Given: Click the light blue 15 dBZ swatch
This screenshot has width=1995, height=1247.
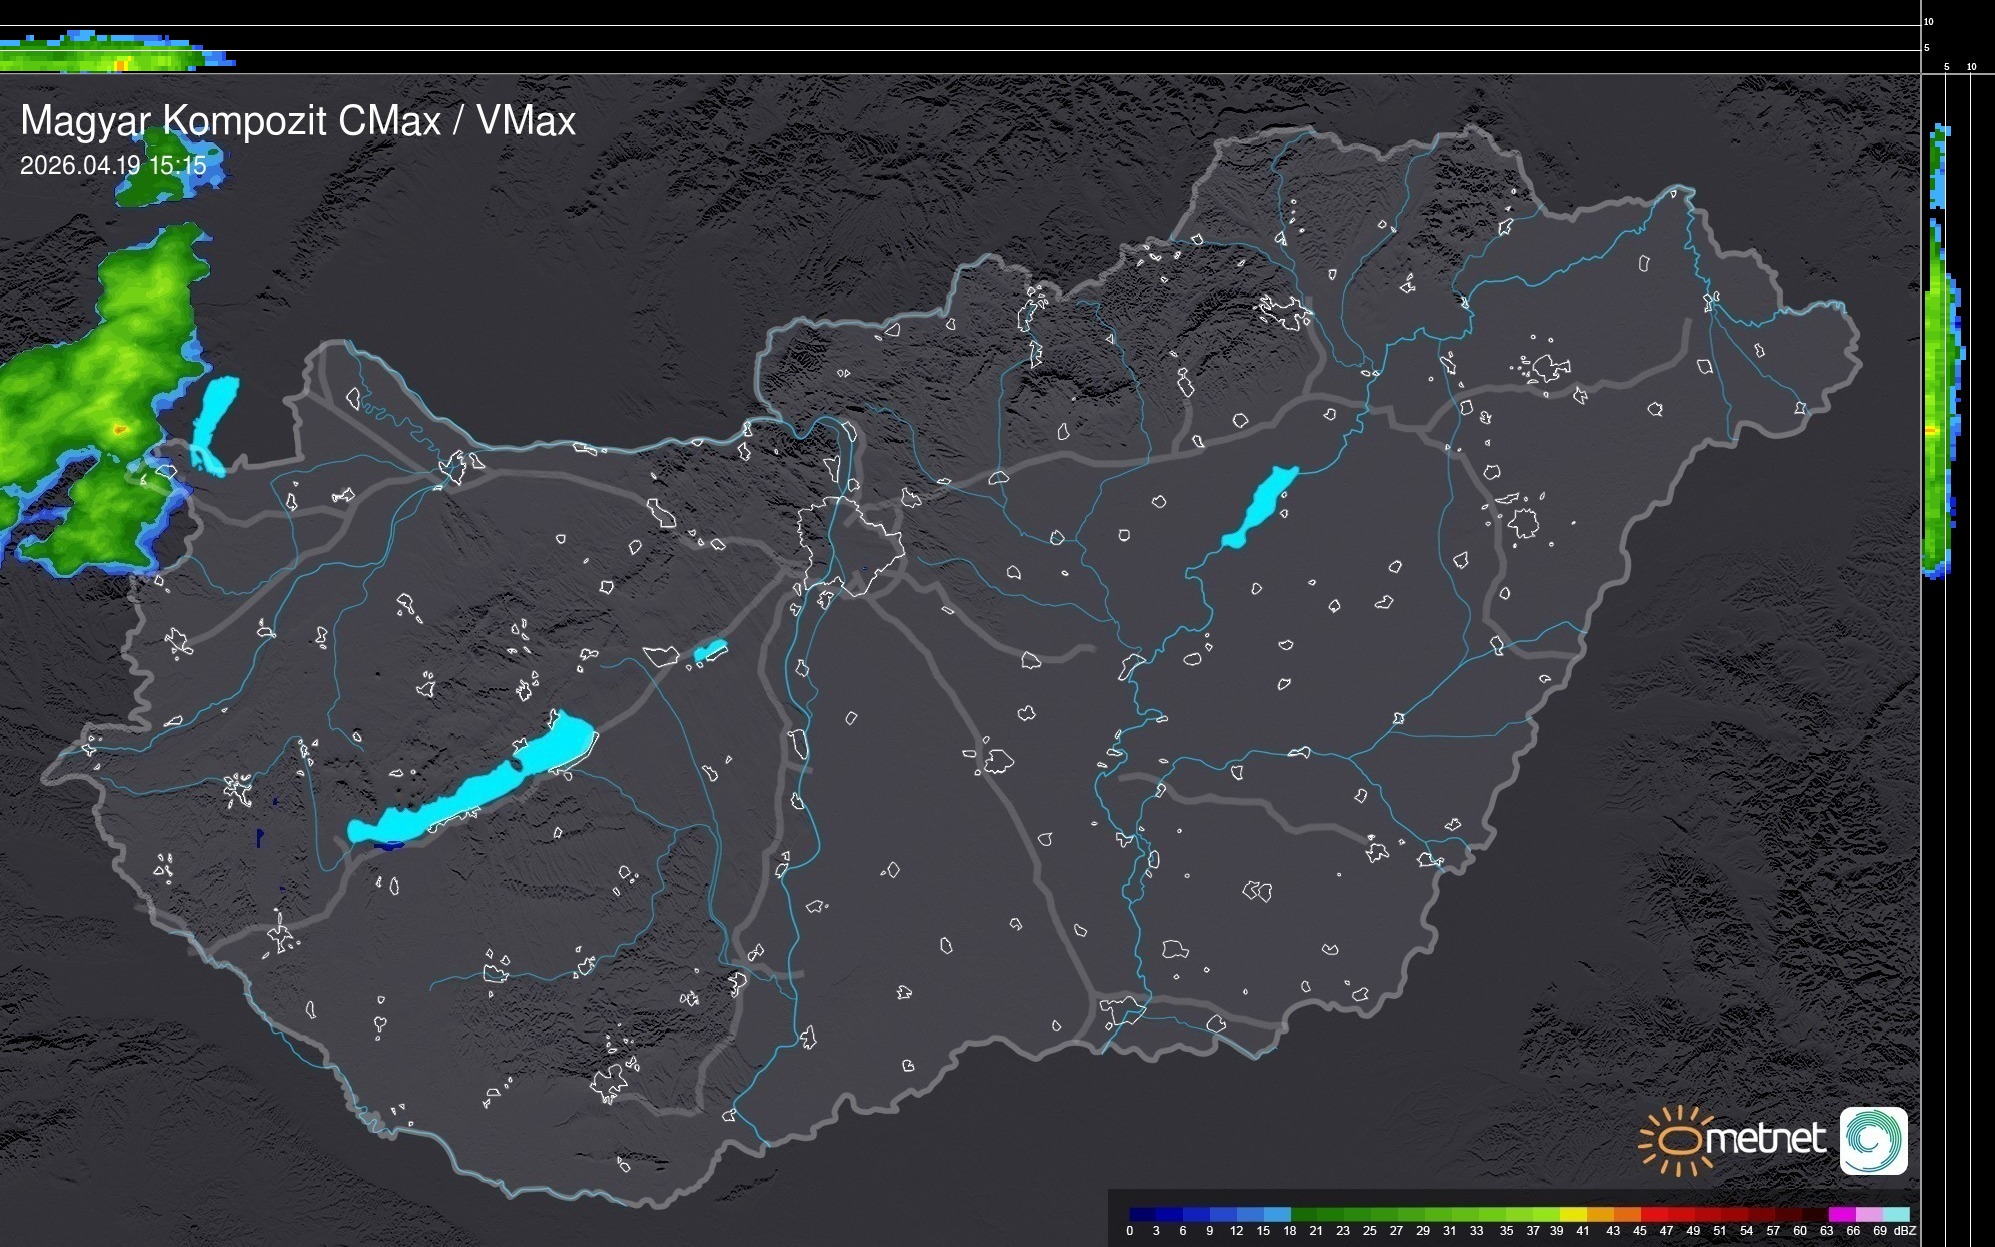Looking at the screenshot, I should point(1276,1214).
